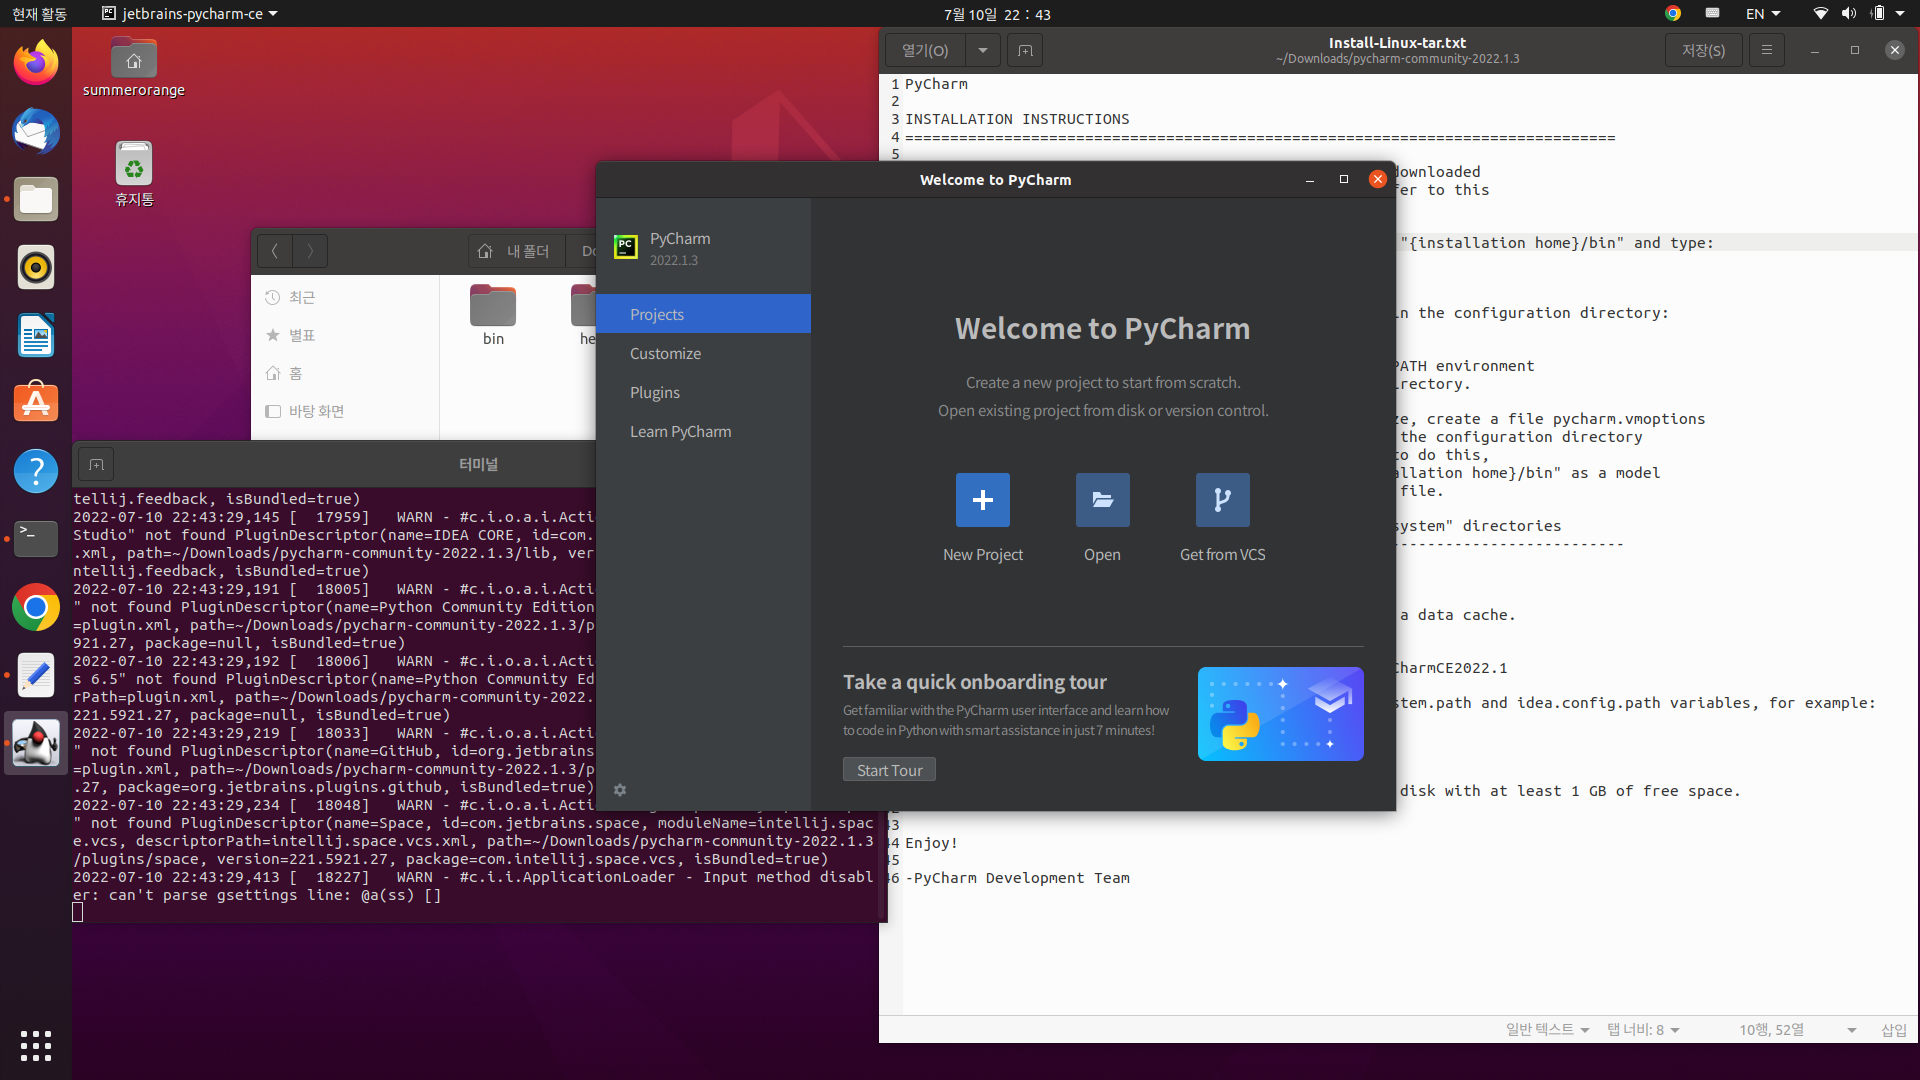This screenshot has width=1920, height=1080.
Task: Switch to Terminal from the dock
Action: pos(36,539)
